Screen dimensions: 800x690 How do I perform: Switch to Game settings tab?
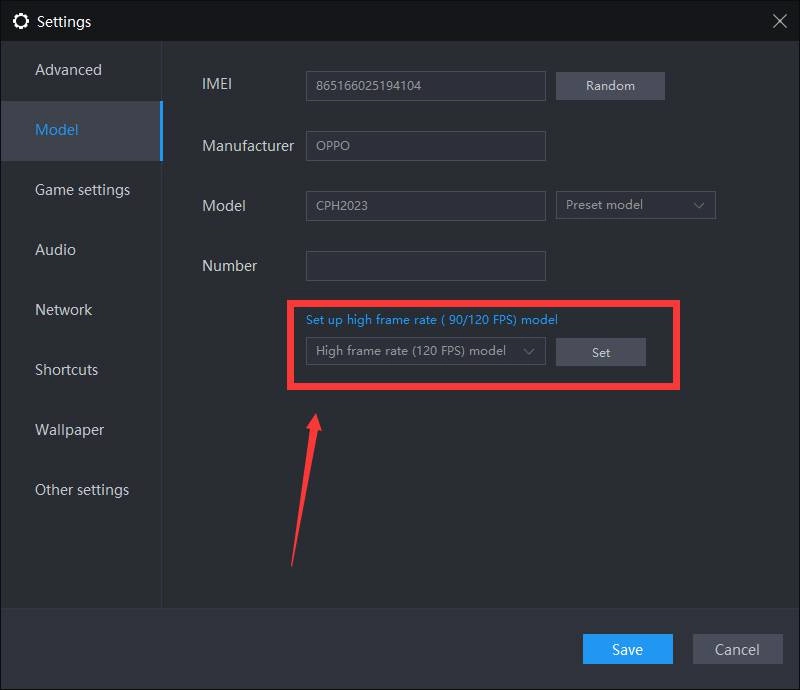[82, 190]
